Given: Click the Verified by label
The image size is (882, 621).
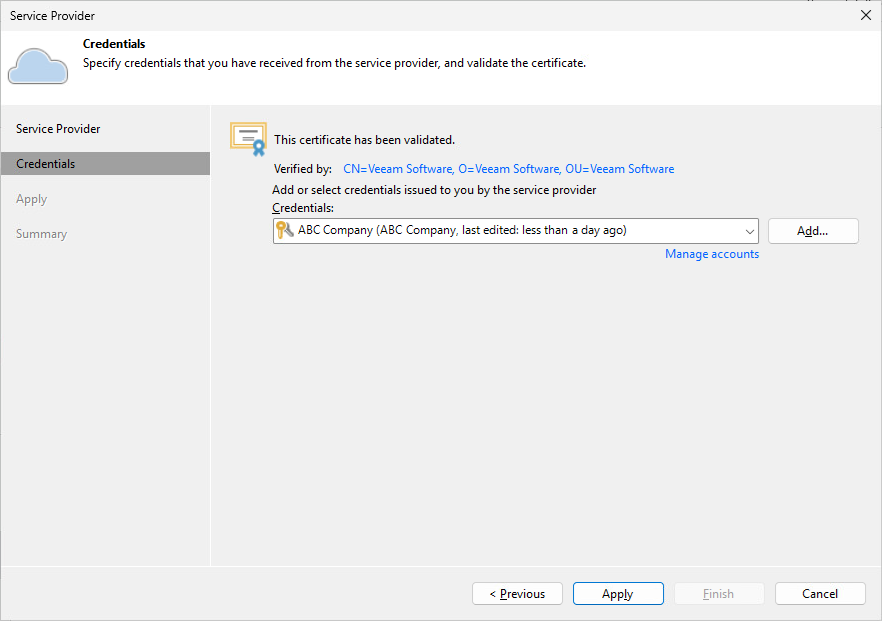Looking at the screenshot, I should [302, 168].
